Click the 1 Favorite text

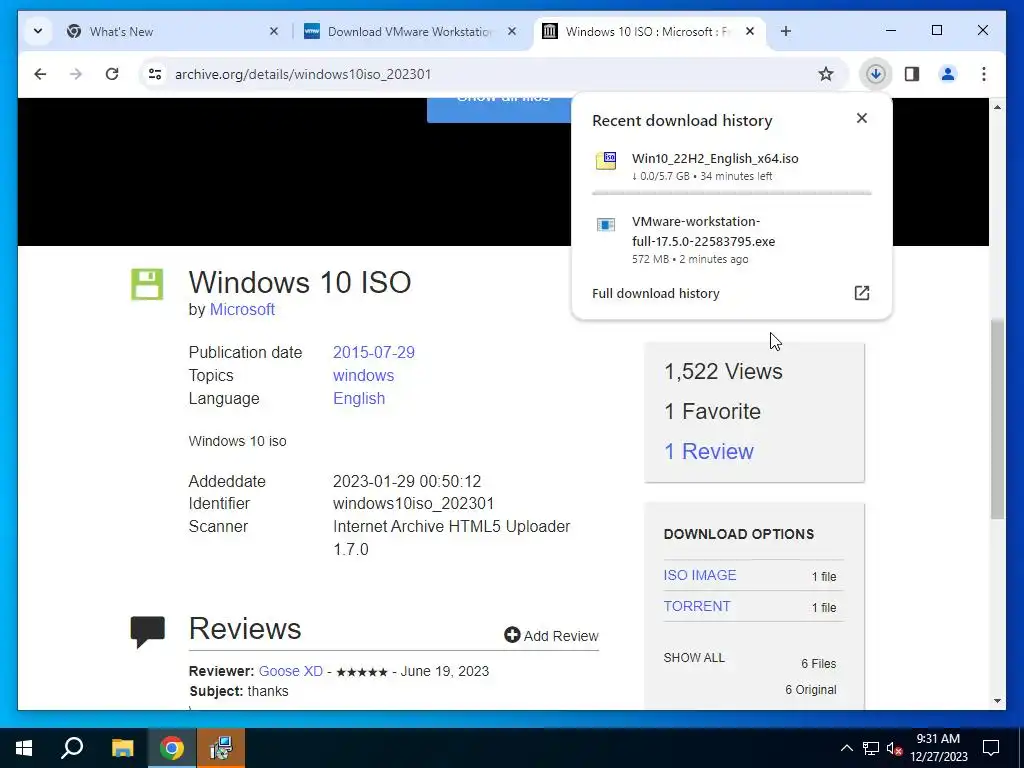[712, 411]
